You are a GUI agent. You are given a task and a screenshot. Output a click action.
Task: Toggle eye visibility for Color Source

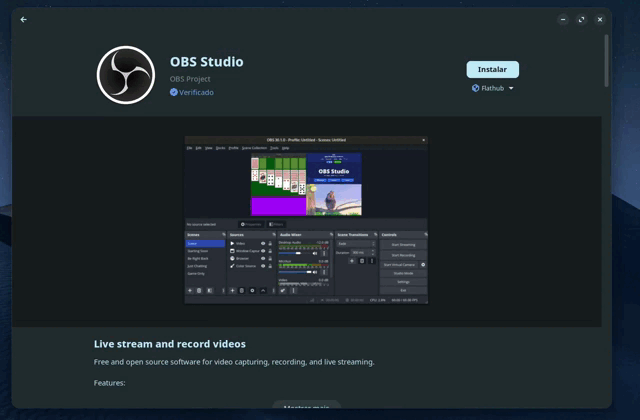coord(263,266)
